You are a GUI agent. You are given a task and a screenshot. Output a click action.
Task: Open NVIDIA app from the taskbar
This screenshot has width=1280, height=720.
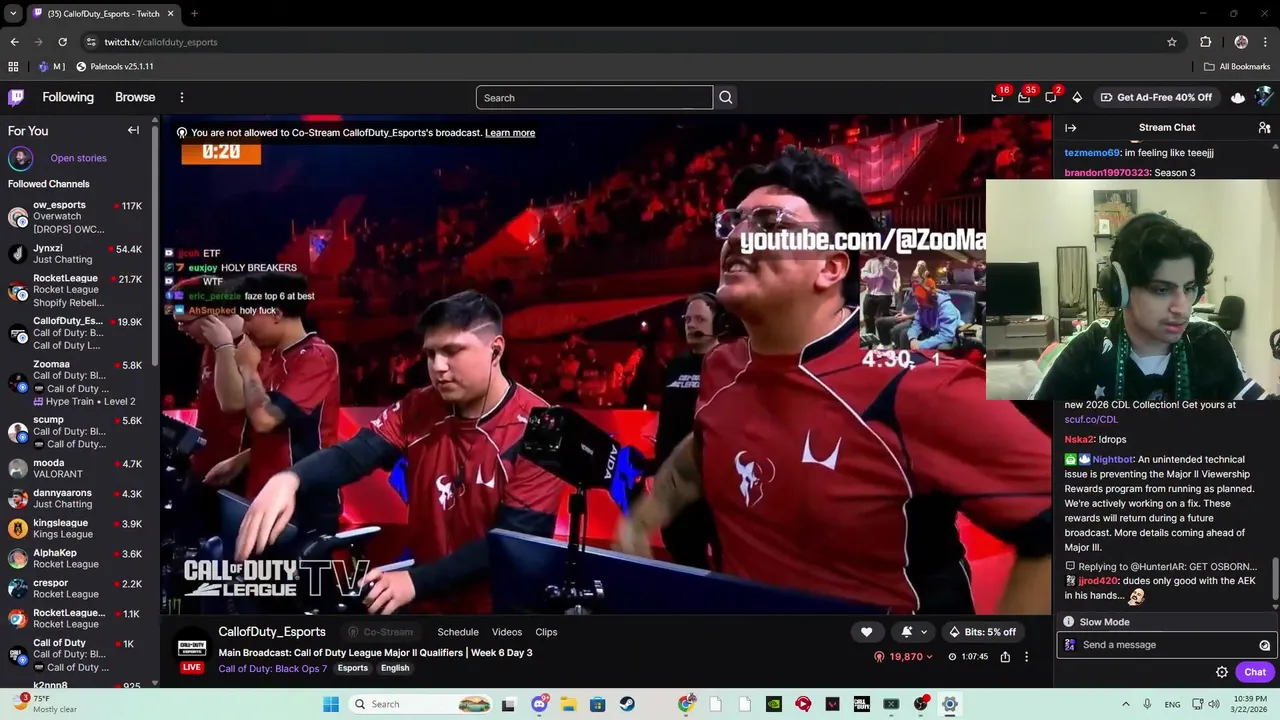click(x=774, y=704)
